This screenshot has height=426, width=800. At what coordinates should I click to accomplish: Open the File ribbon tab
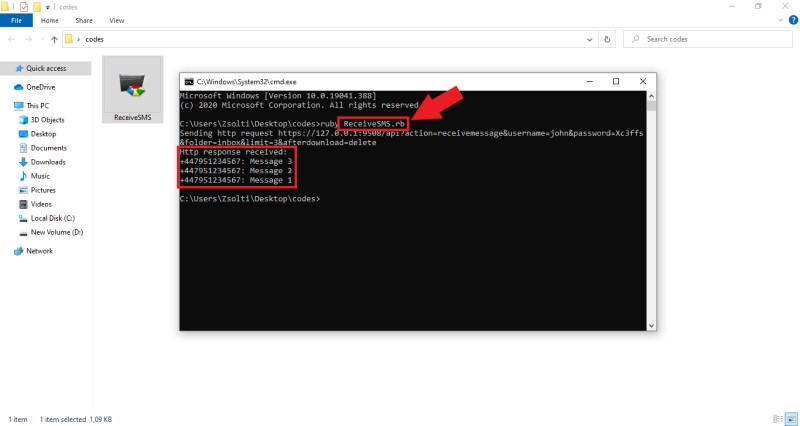point(16,20)
